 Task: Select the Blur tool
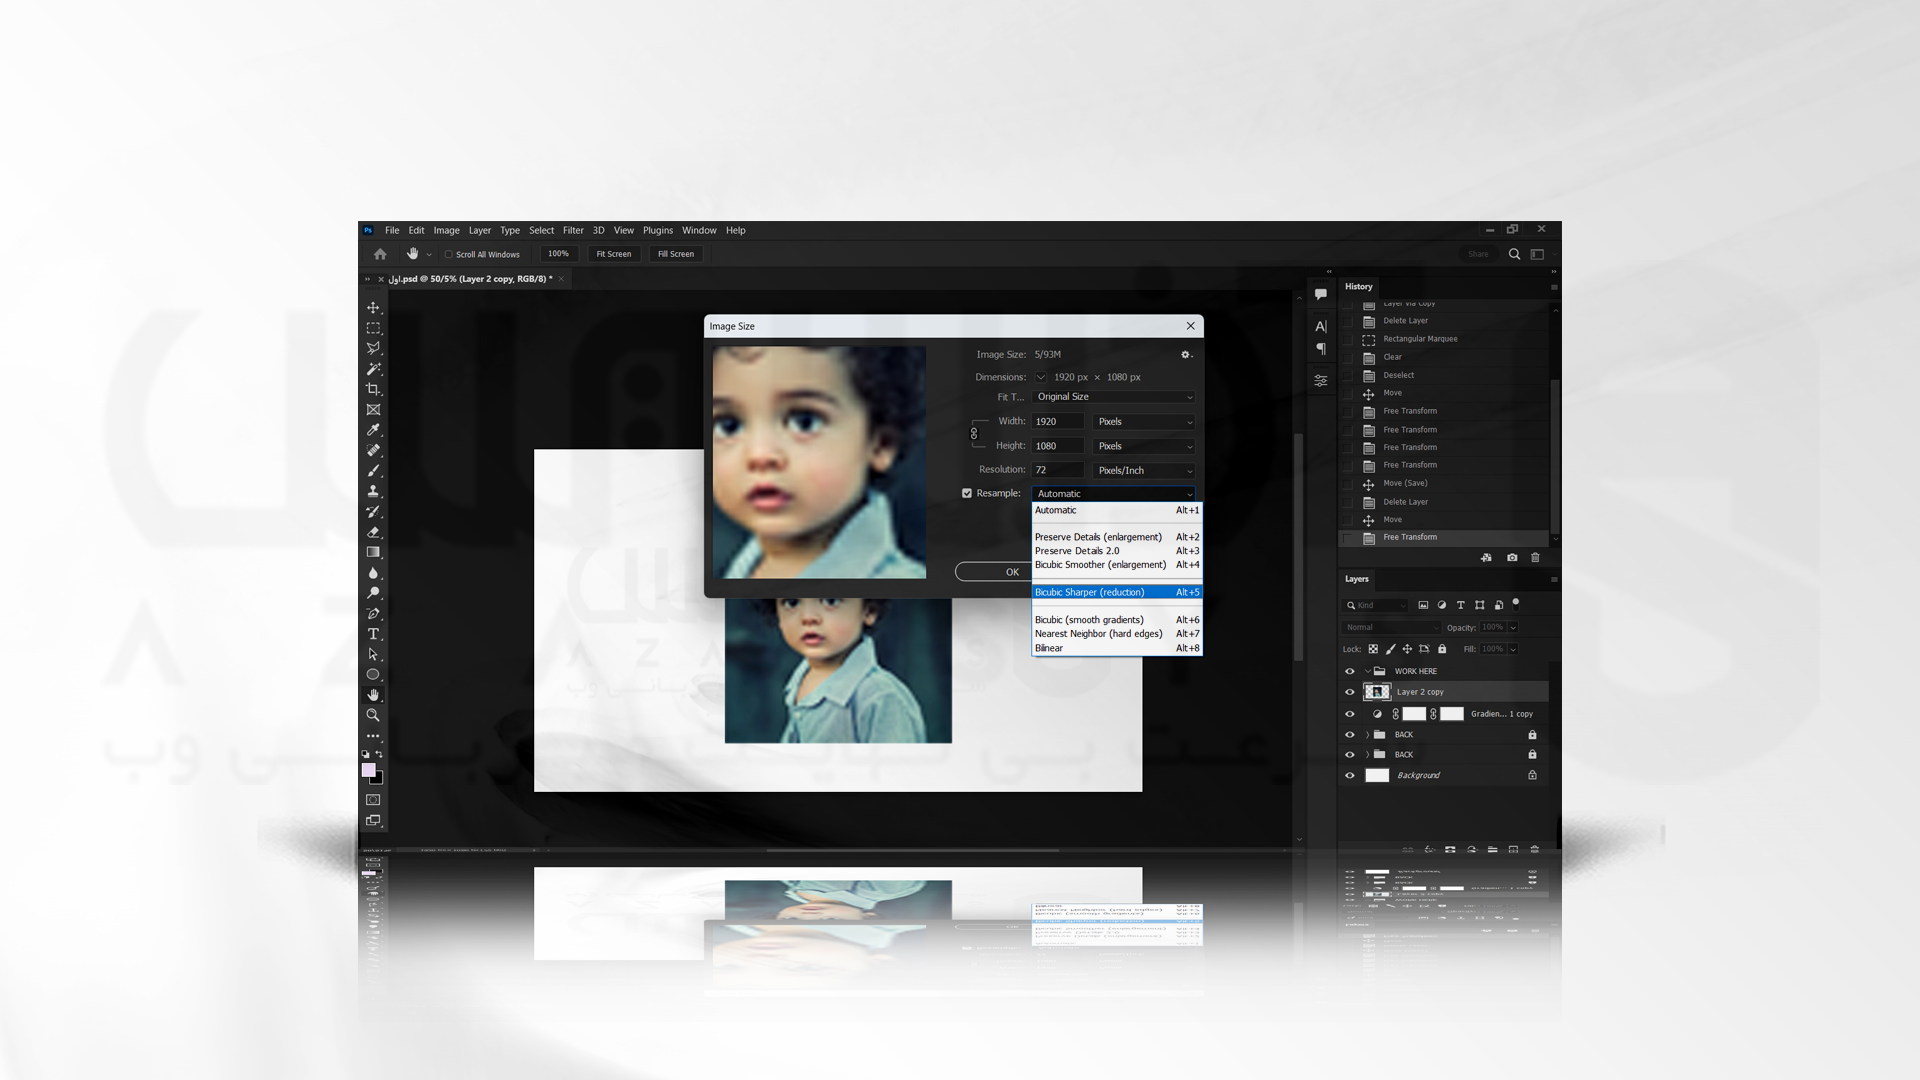point(373,573)
